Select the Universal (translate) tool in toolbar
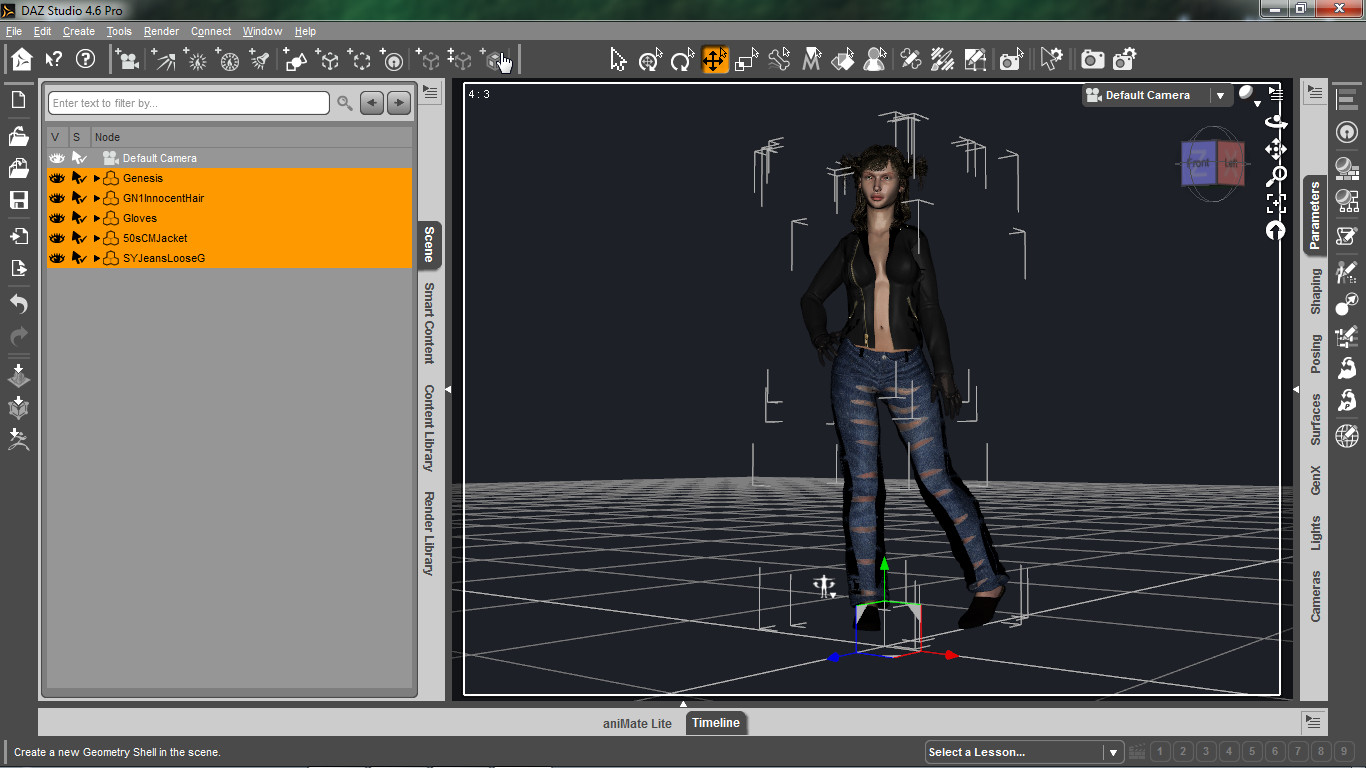Image resolution: width=1366 pixels, height=768 pixels. pos(715,60)
